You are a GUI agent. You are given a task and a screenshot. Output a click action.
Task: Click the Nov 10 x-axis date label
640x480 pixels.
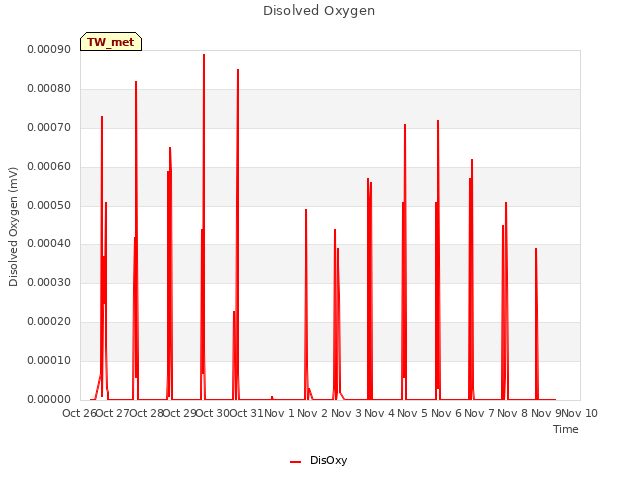coord(580,413)
